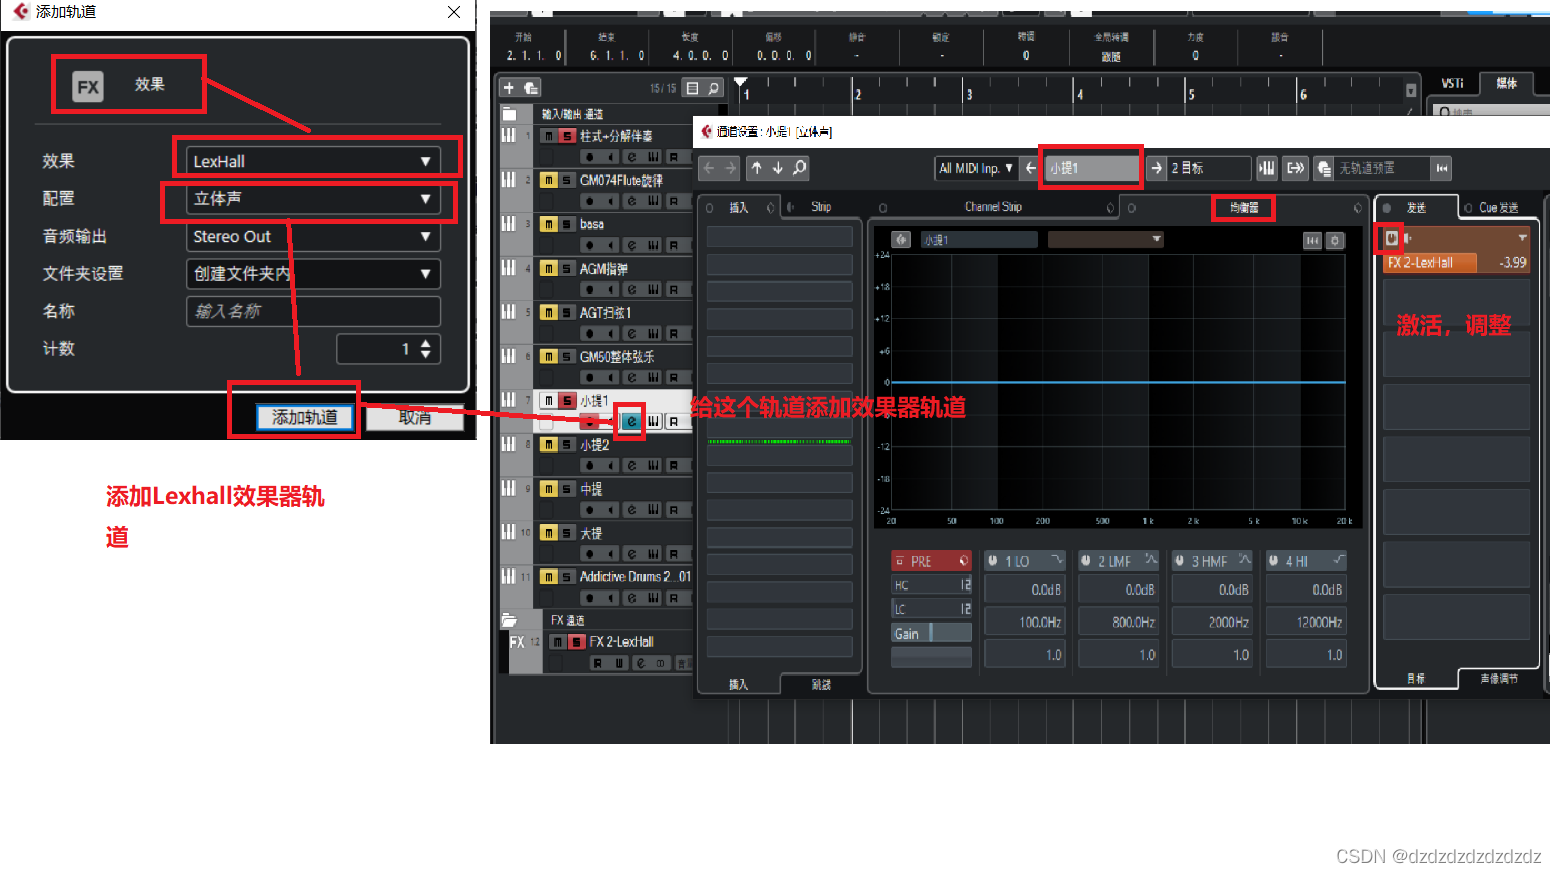Viewport: 1557px width, 873px height.
Task: Click EQ settings gear icon
Action: 1335,240
